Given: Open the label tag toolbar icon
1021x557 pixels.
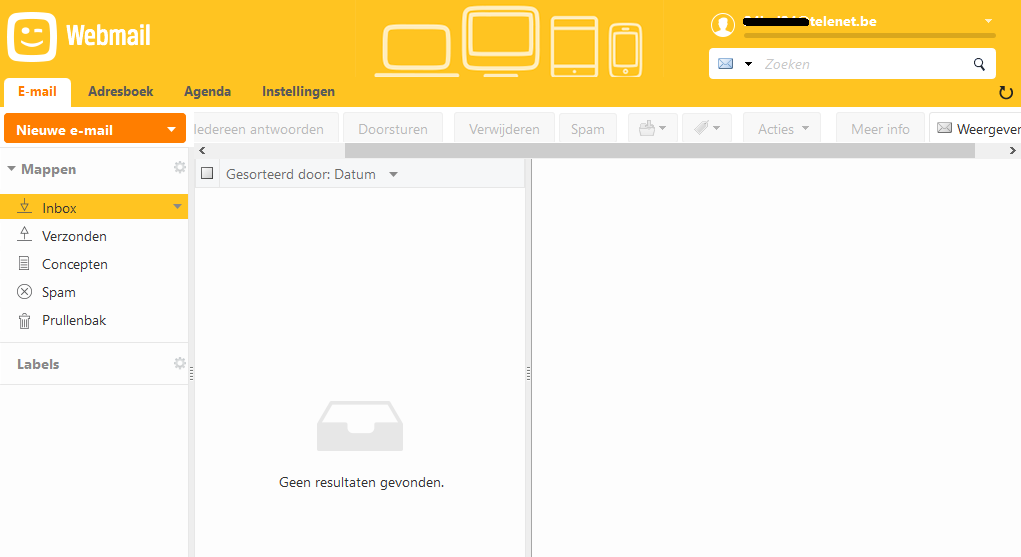Looking at the screenshot, I should coord(706,128).
